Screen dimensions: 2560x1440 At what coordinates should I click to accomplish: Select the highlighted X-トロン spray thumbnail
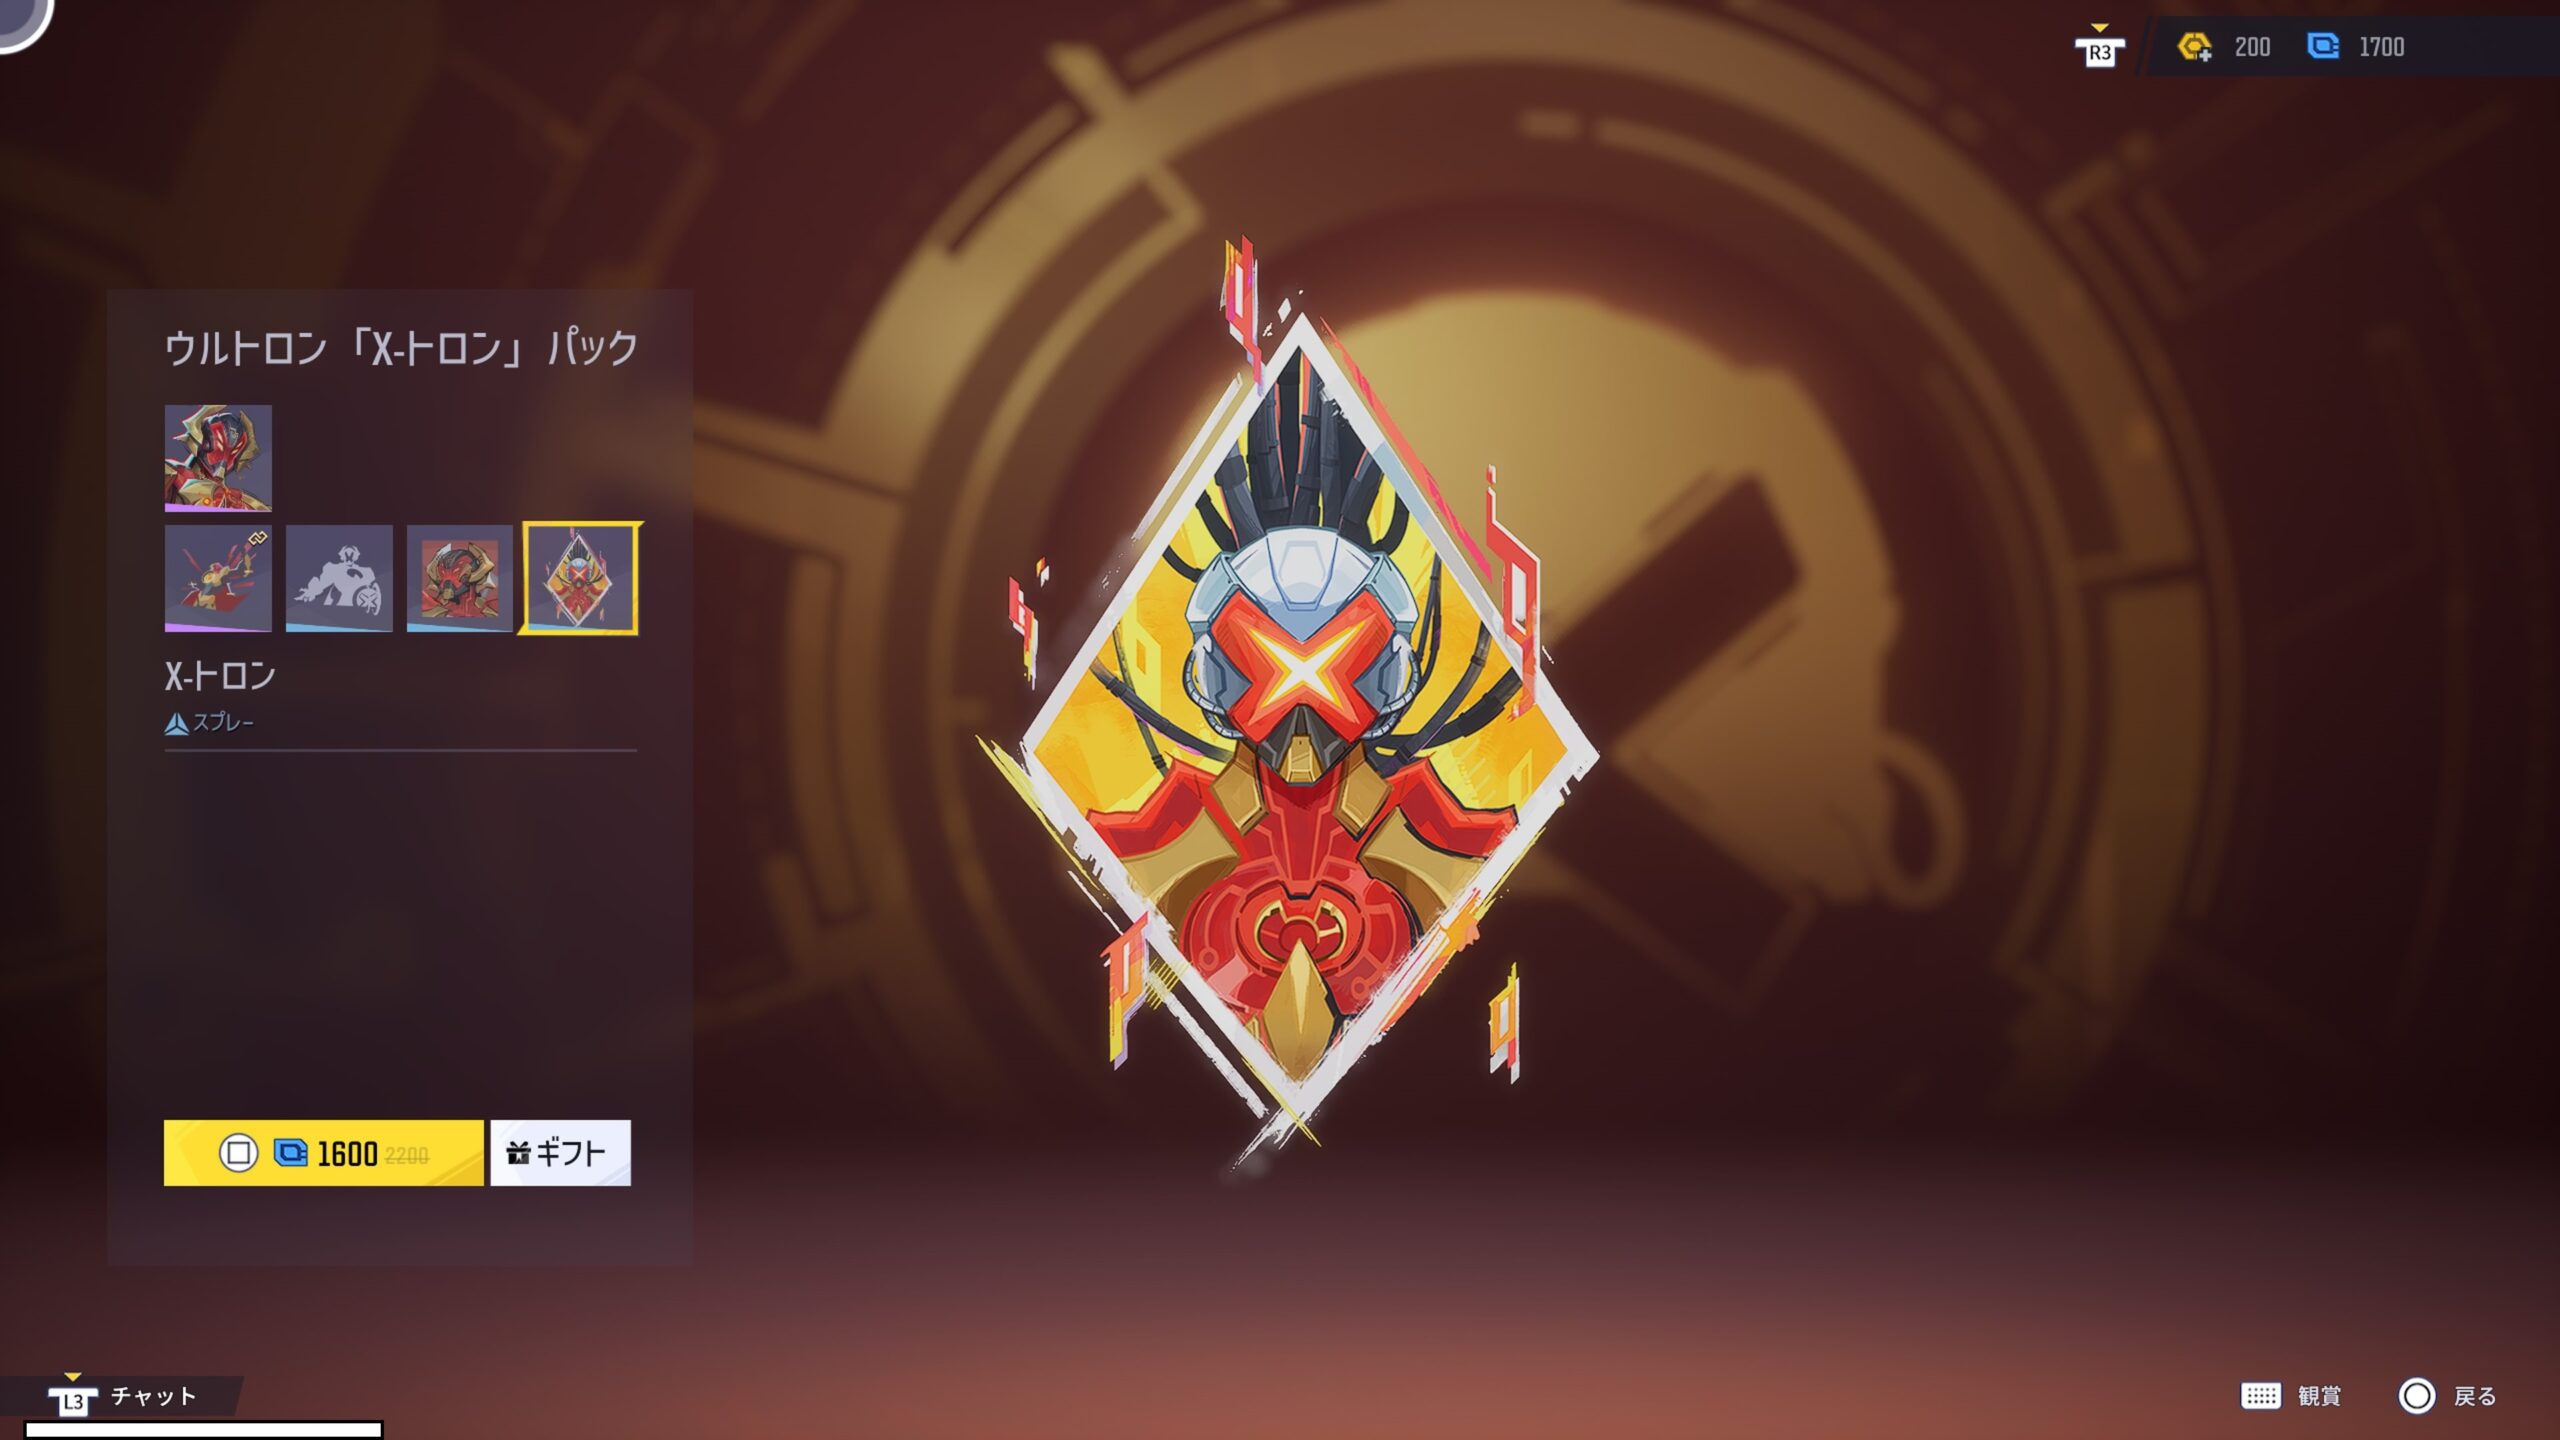coord(580,578)
